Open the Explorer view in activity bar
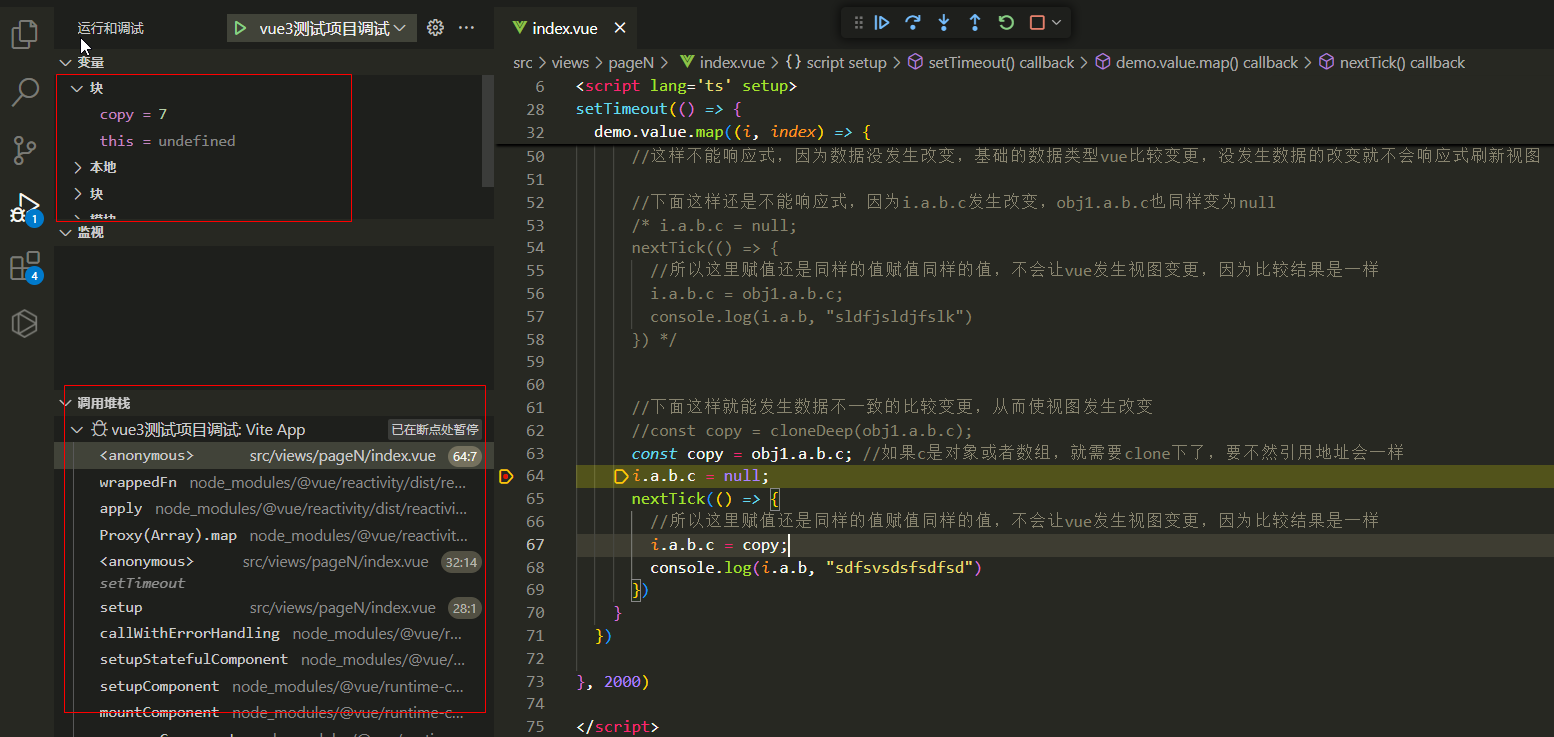Viewport: 1554px width, 737px height. (x=24, y=35)
